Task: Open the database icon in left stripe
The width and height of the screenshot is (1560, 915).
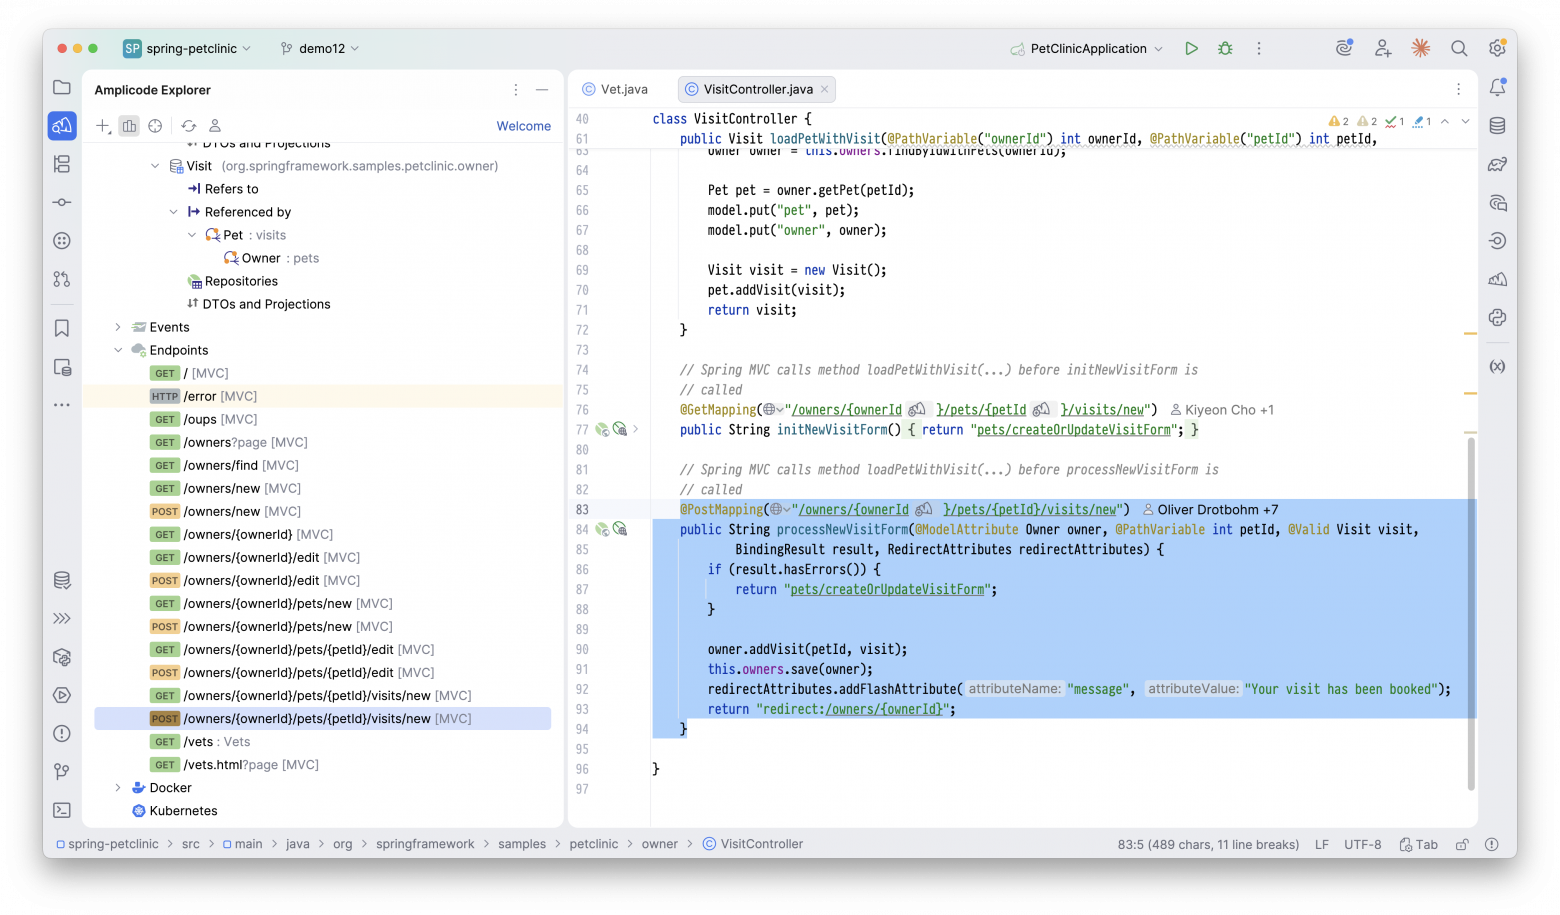Action: pos(62,581)
